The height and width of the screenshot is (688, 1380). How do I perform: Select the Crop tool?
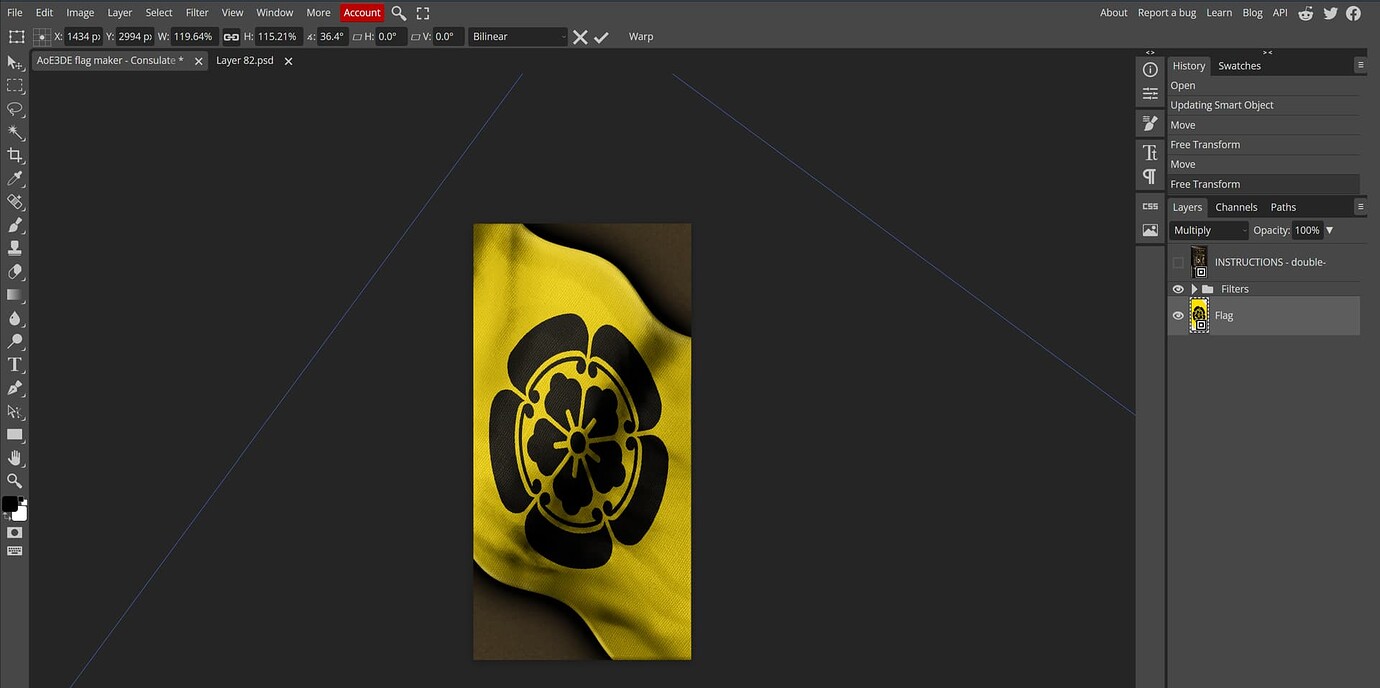(15, 155)
